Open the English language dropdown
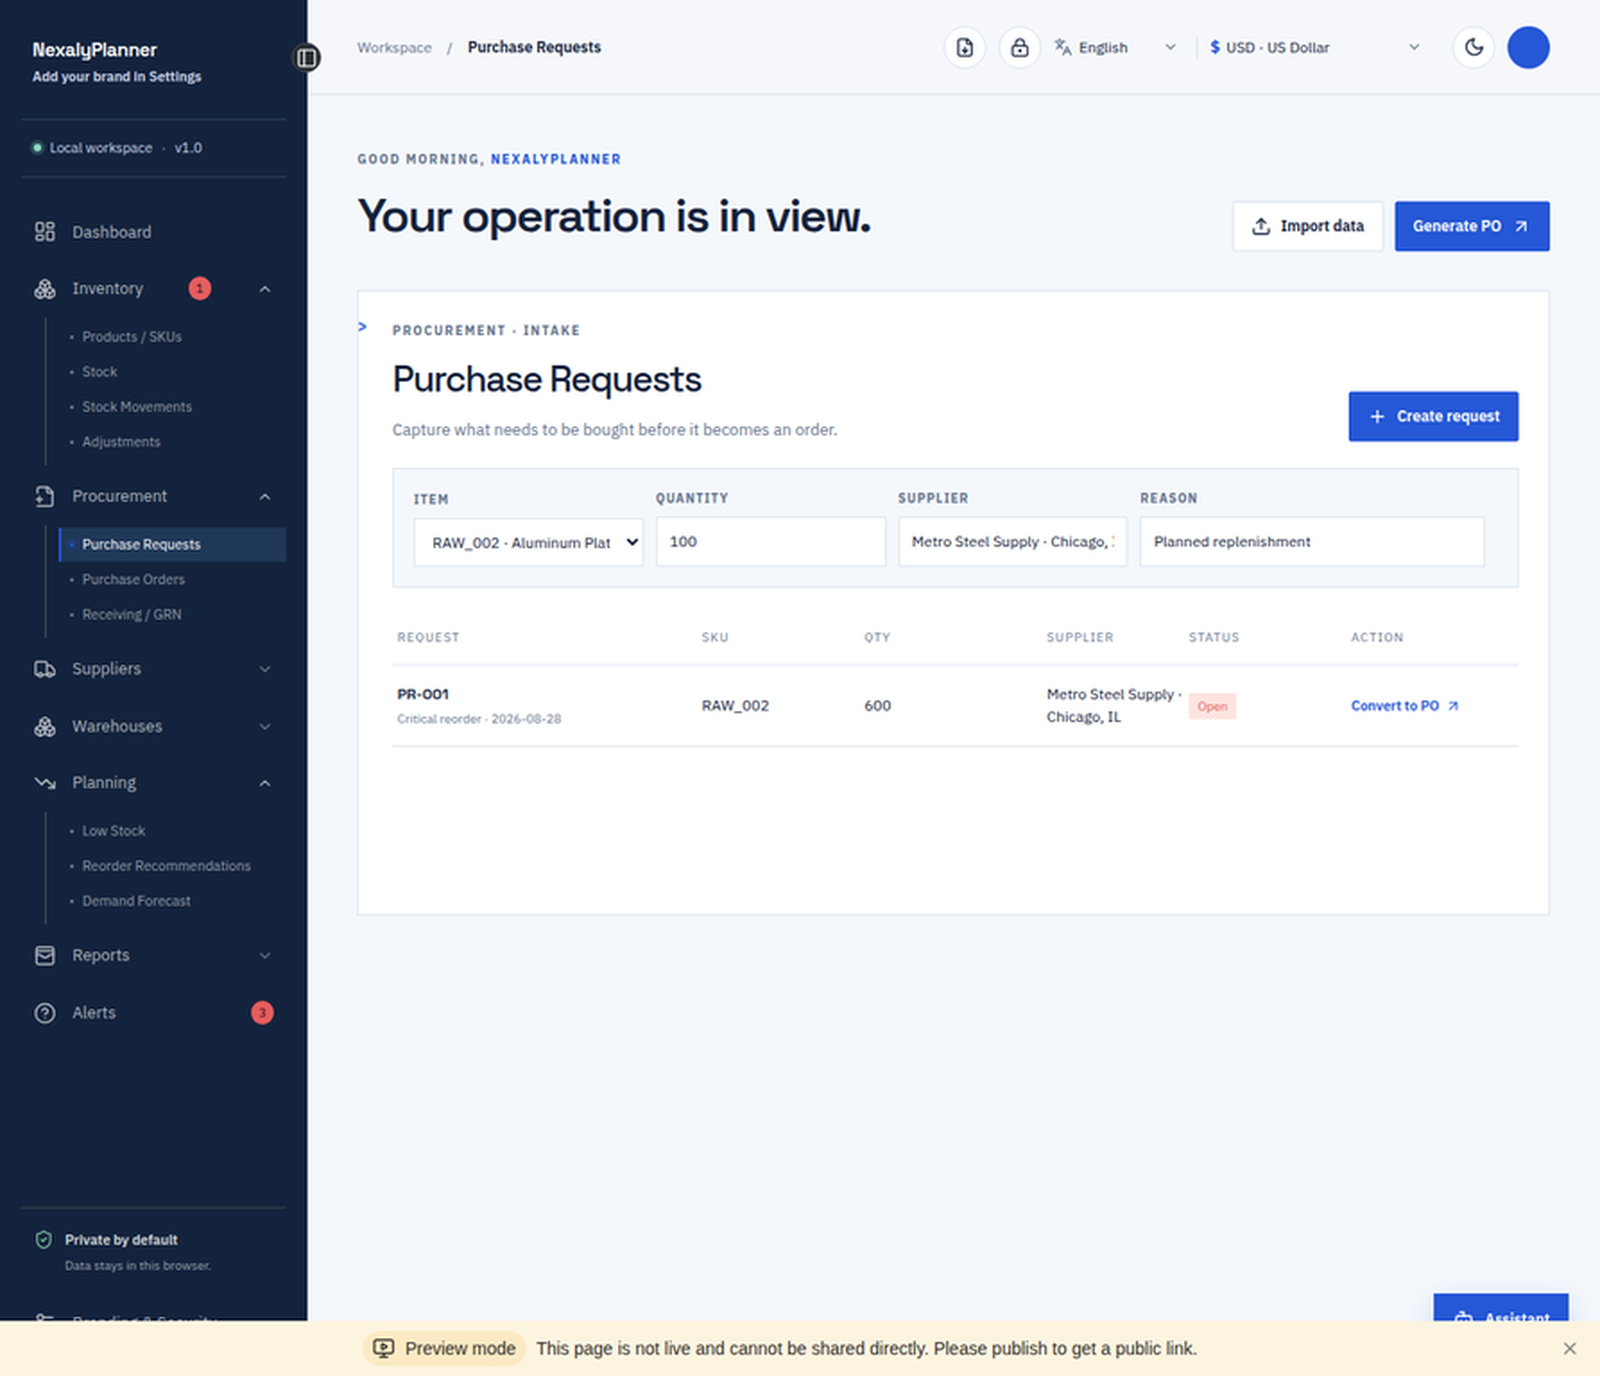The width and height of the screenshot is (1600, 1376). coord(1116,48)
